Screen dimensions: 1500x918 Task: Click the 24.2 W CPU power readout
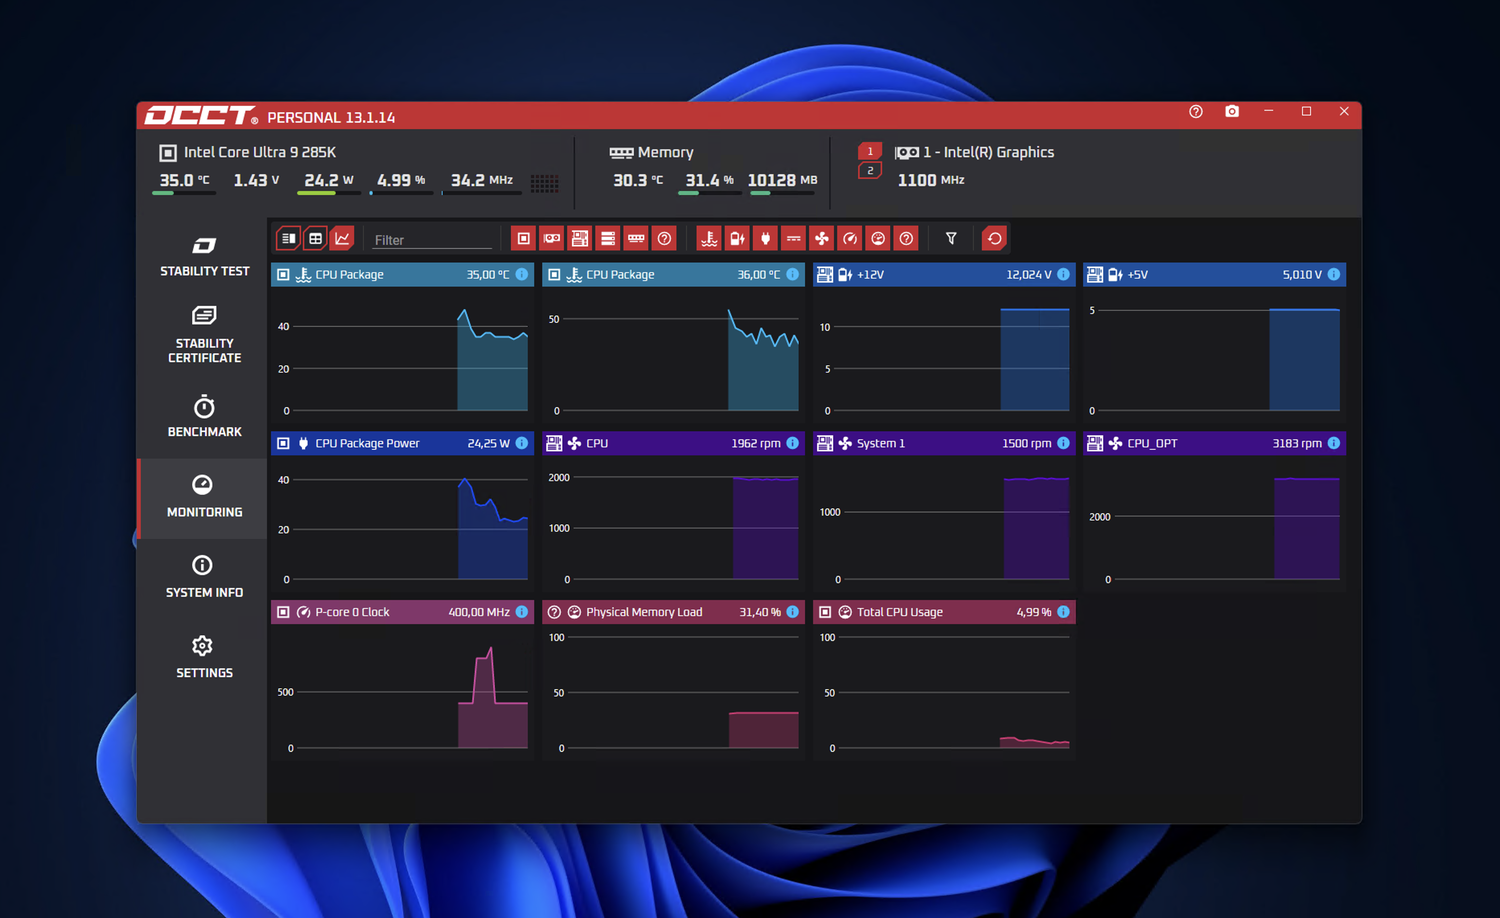click(329, 180)
